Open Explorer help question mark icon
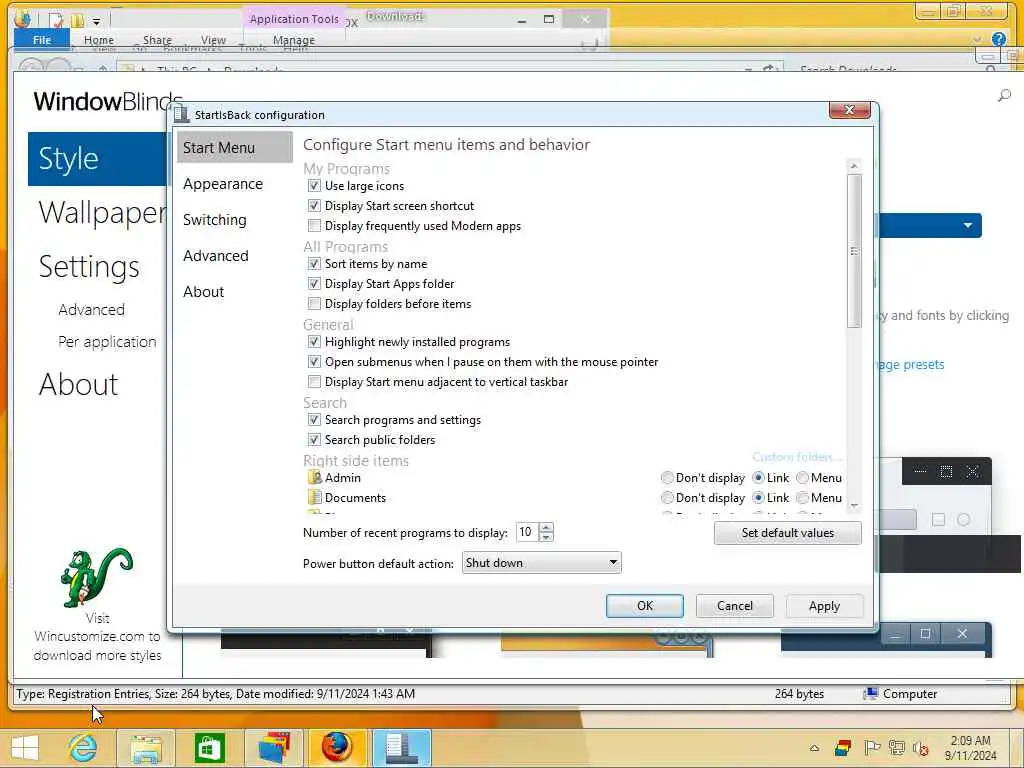Image resolution: width=1024 pixels, height=768 pixels. point(999,39)
